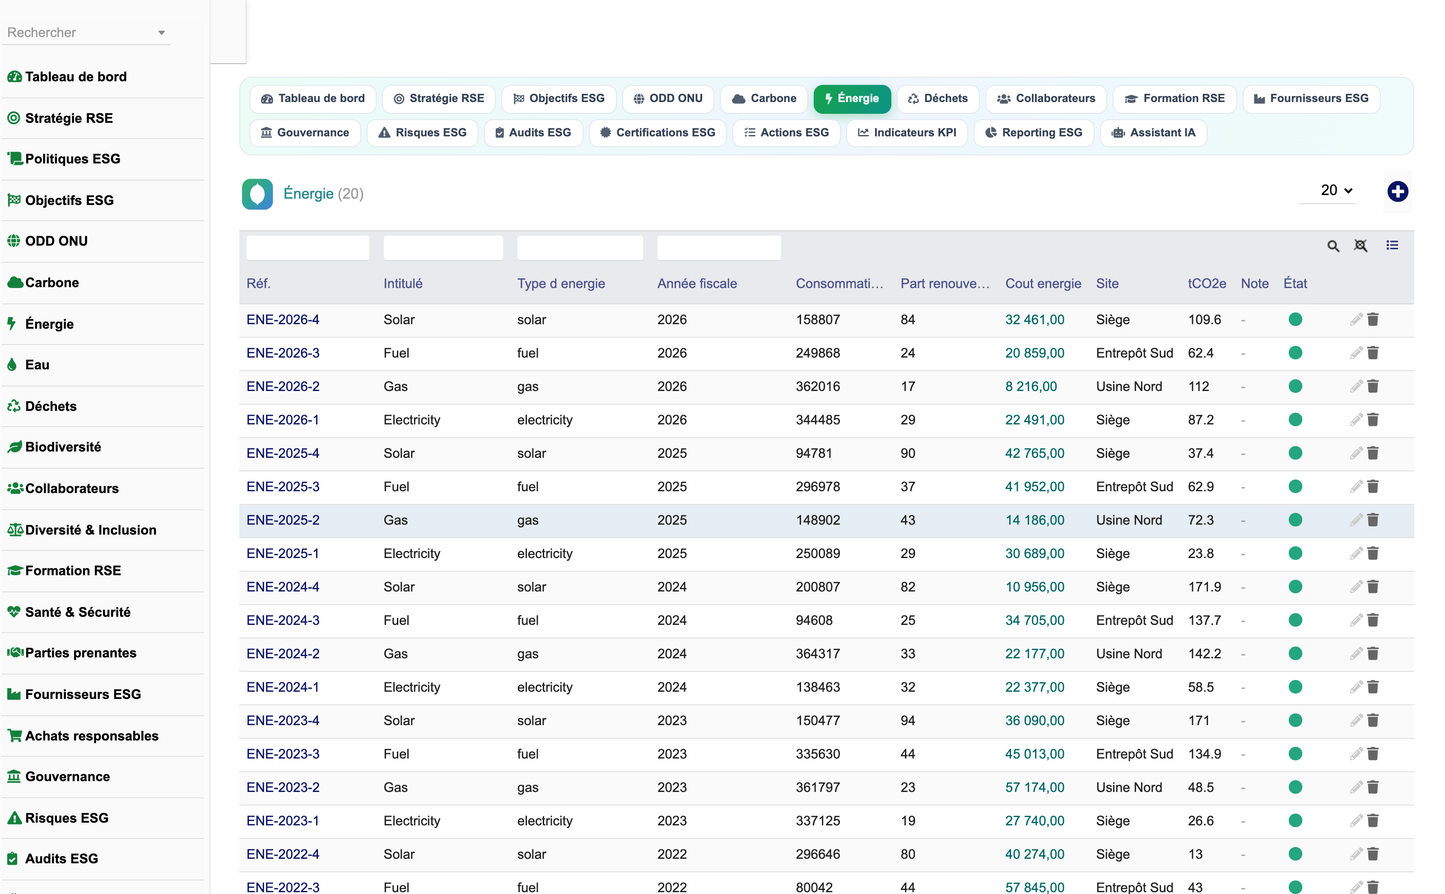Open the ENE-2025-4 reference link

tap(283, 453)
